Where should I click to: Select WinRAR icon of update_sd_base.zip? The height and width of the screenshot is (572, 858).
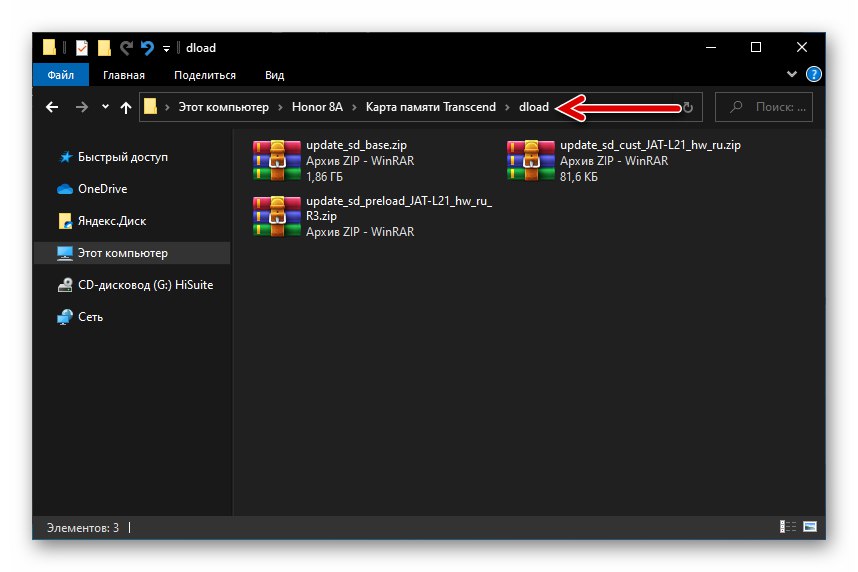pyautogui.click(x=277, y=160)
